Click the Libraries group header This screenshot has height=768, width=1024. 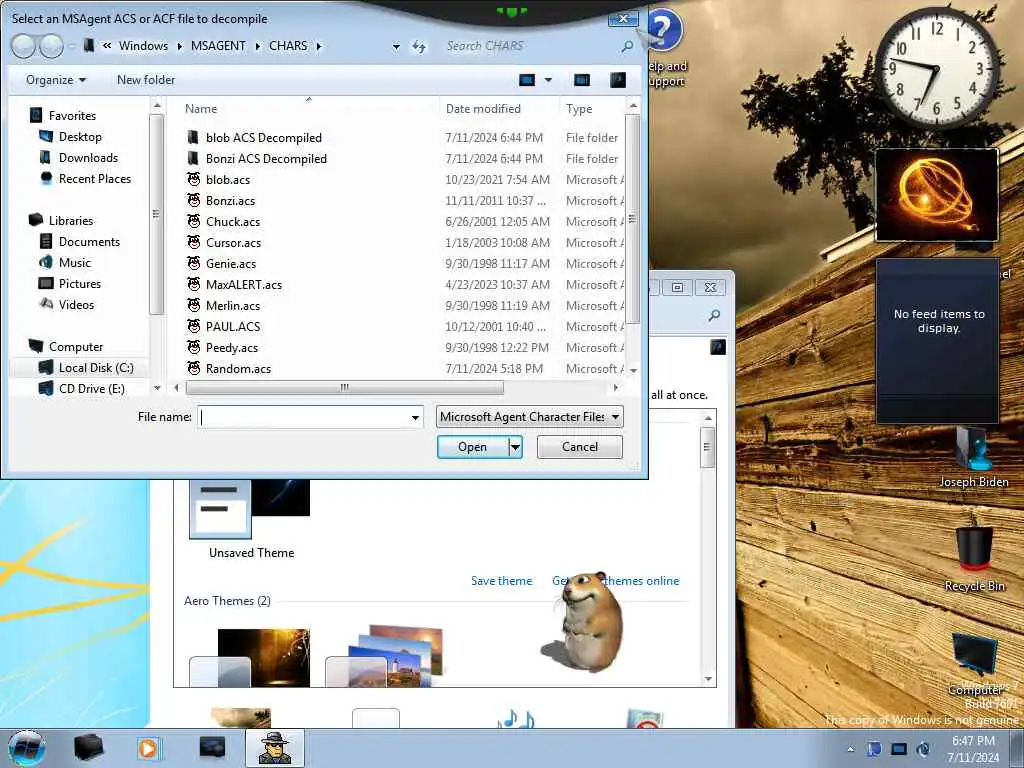click(71, 221)
